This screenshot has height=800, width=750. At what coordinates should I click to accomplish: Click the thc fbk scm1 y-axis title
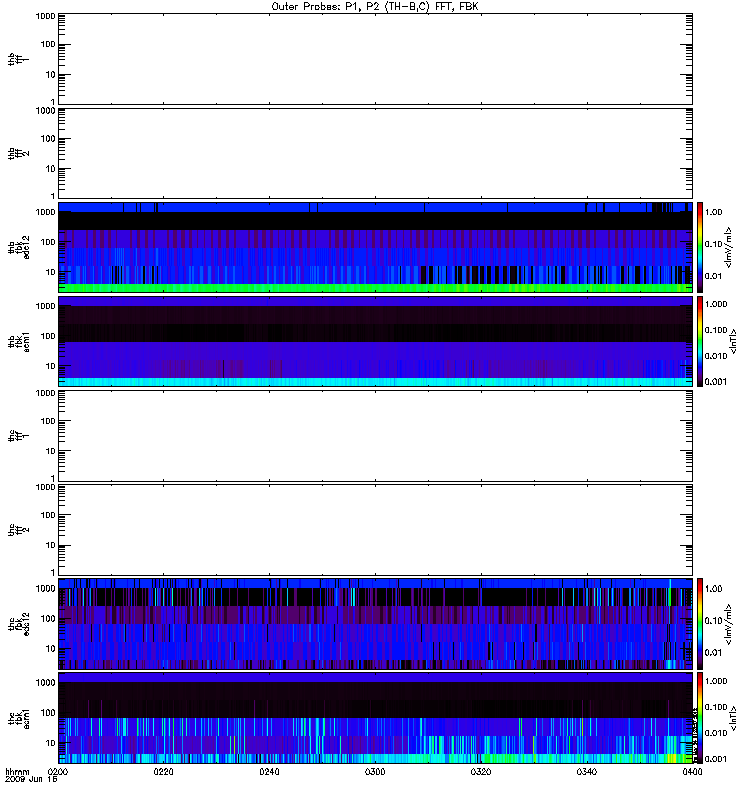18,718
